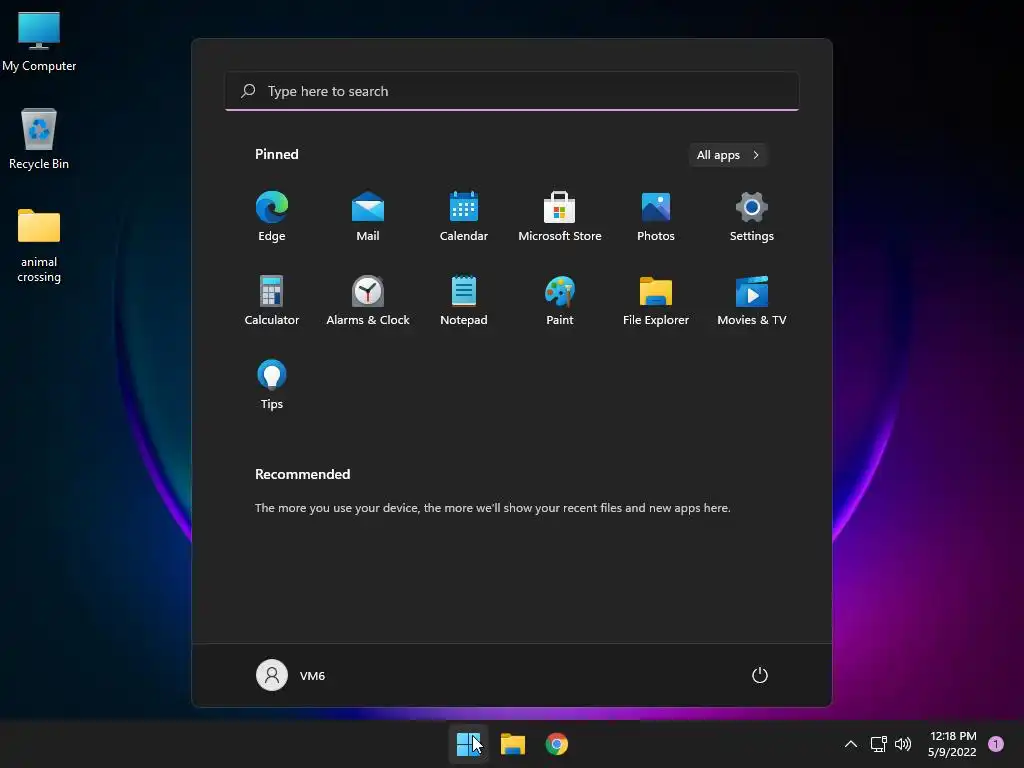Open Microsoft Store from the Start menu
Viewport: 1024px width, 768px height.
pyautogui.click(x=560, y=216)
